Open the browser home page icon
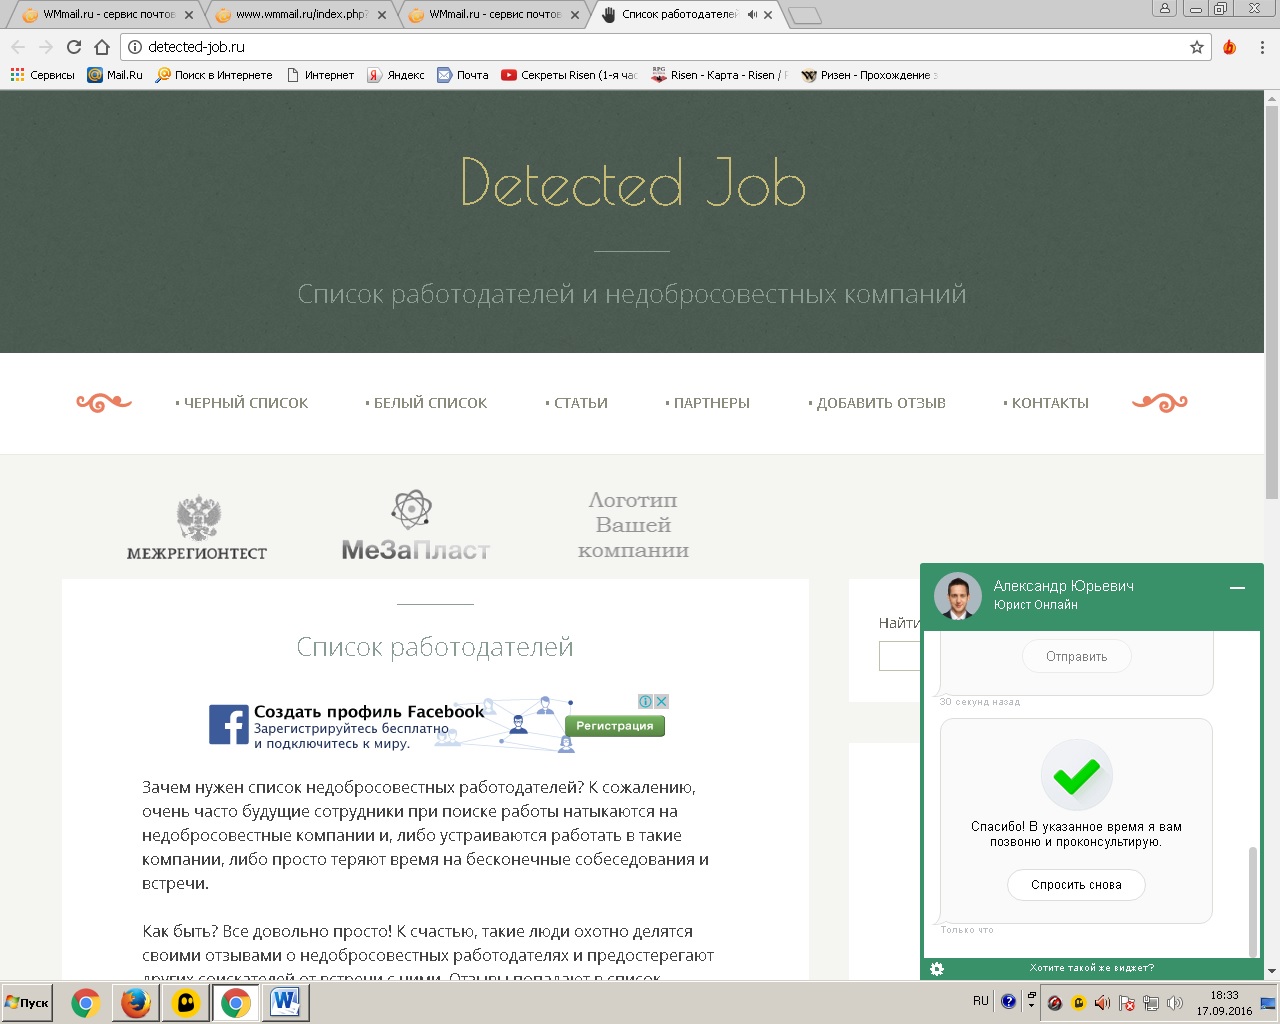 pos(102,47)
